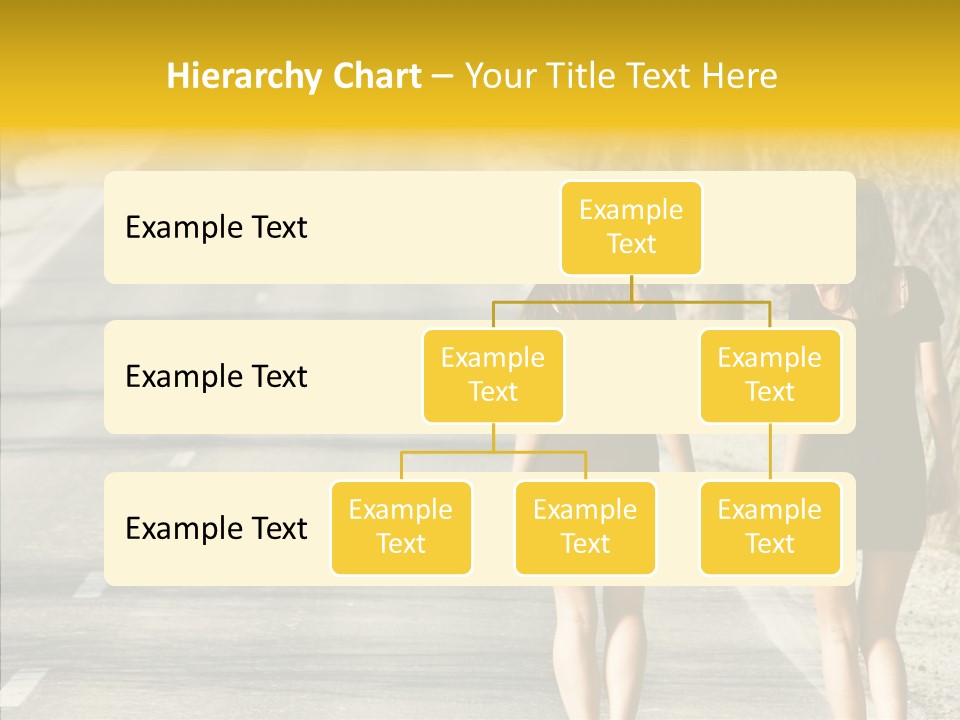This screenshot has height=720, width=960.
Task: Select the leftmost box in the bottom row
Action: [401, 527]
